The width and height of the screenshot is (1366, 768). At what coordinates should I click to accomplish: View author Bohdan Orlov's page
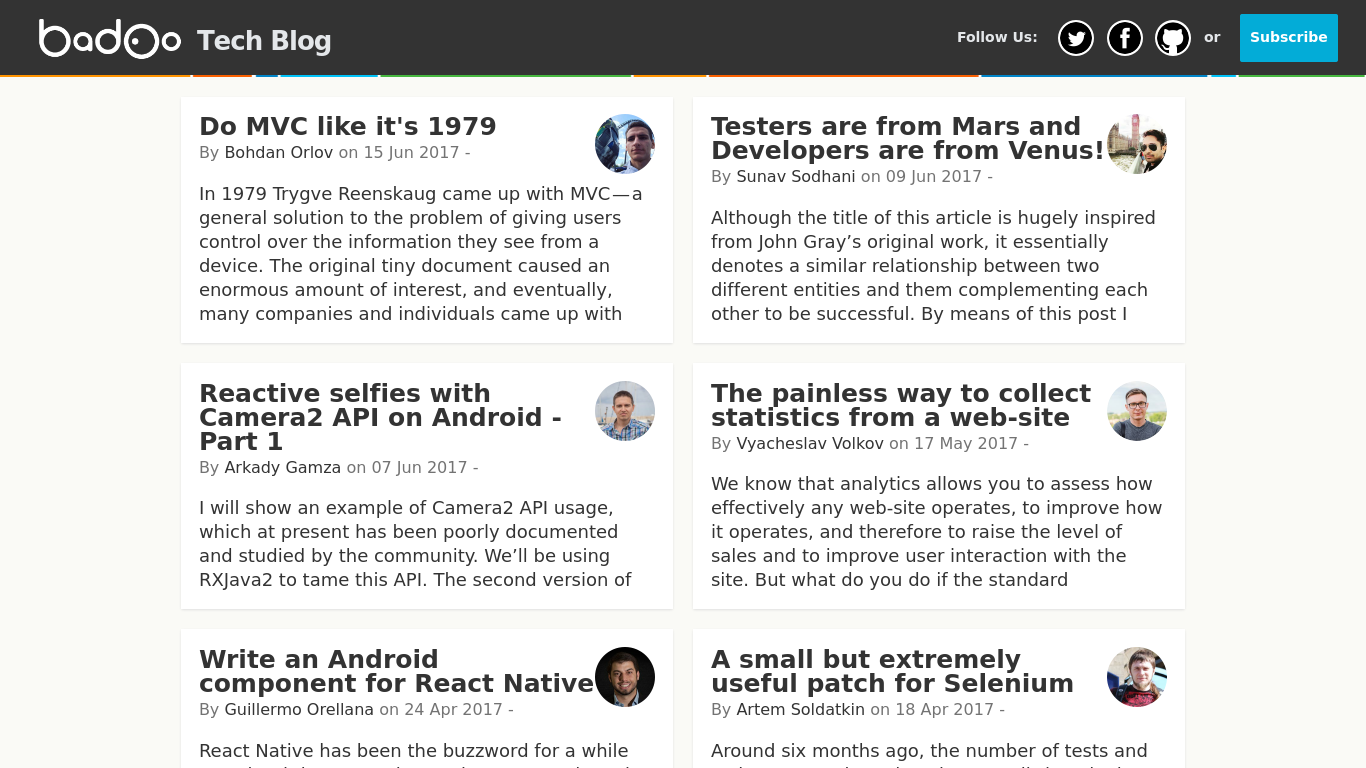[x=279, y=153]
